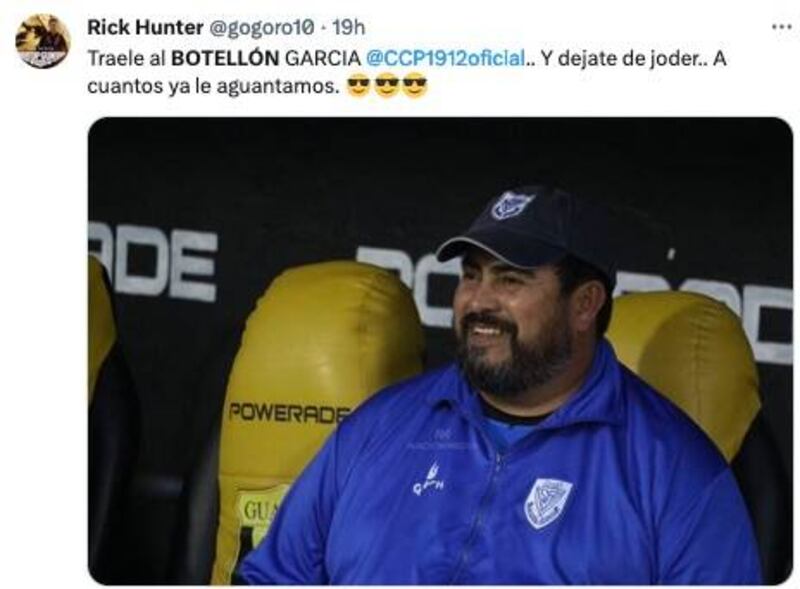800x589 pixels.
Task: Click the badge on the dark cap
Action: [x=512, y=205]
